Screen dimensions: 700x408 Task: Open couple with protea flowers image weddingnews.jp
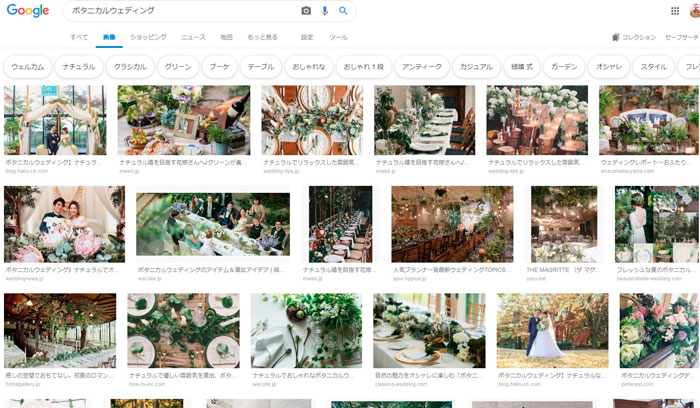coord(64,224)
